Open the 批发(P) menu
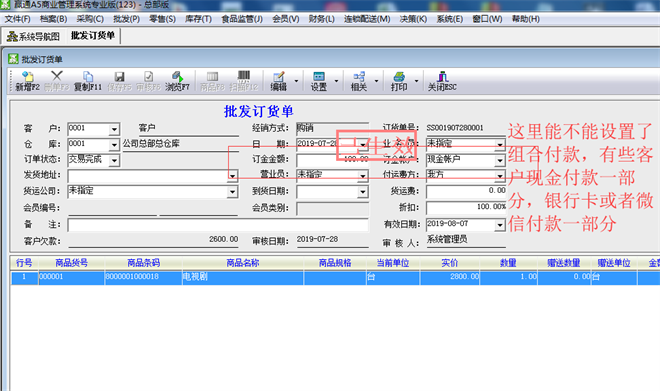660x391 pixels. click(126, 19)
